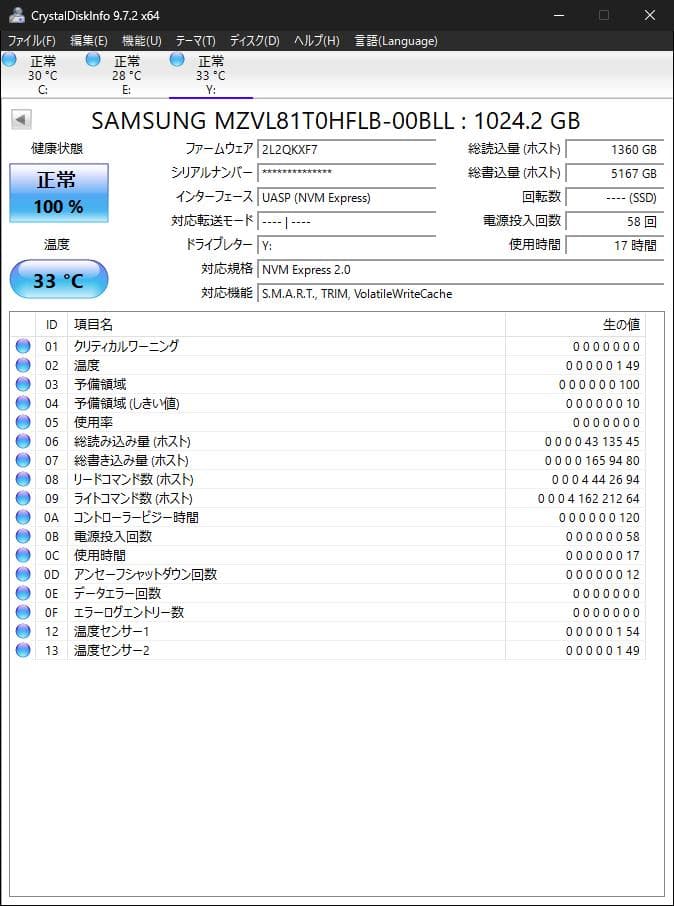Click total host writes value 5167 GB

614,173
